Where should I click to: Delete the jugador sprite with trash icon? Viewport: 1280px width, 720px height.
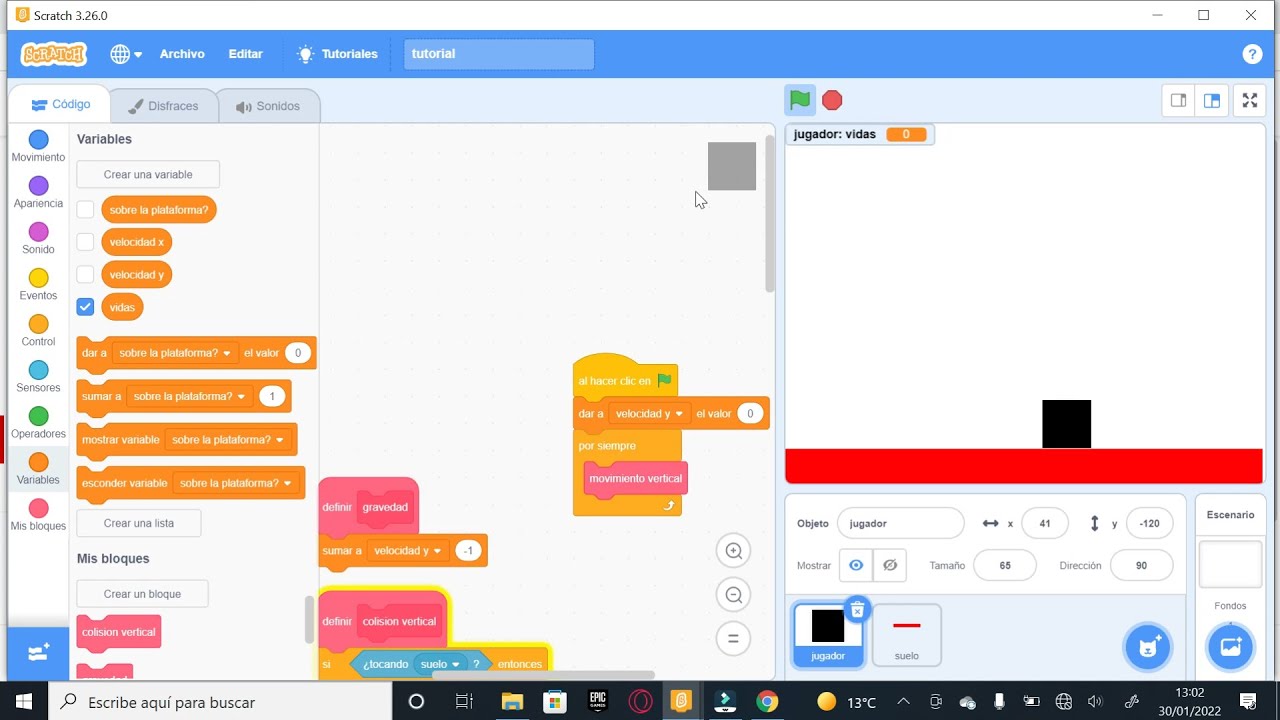(x=857, y=610)
